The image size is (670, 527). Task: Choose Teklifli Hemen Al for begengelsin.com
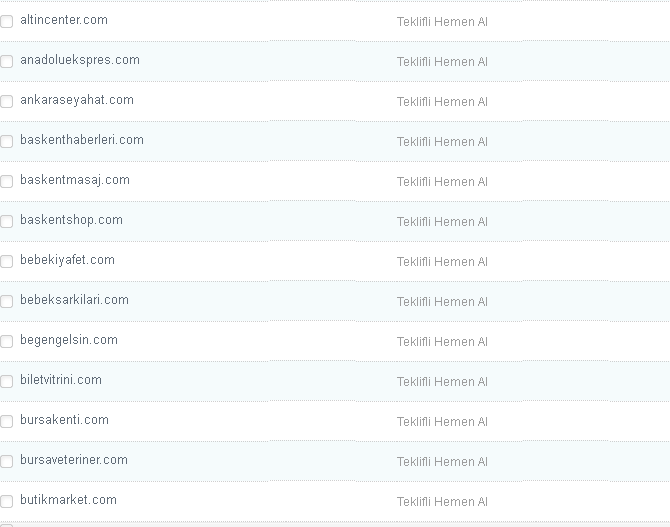point(442,342)
